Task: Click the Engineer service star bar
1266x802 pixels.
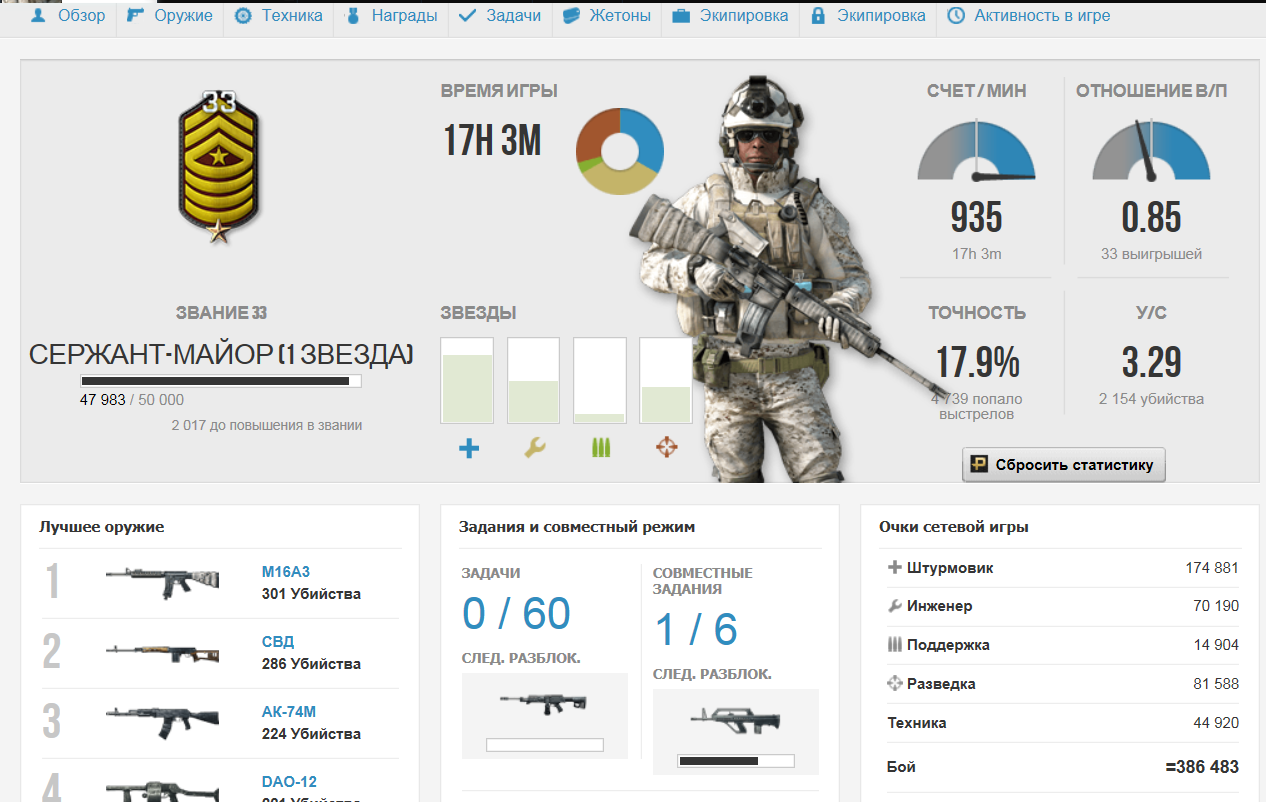Action: coord(533,381)
